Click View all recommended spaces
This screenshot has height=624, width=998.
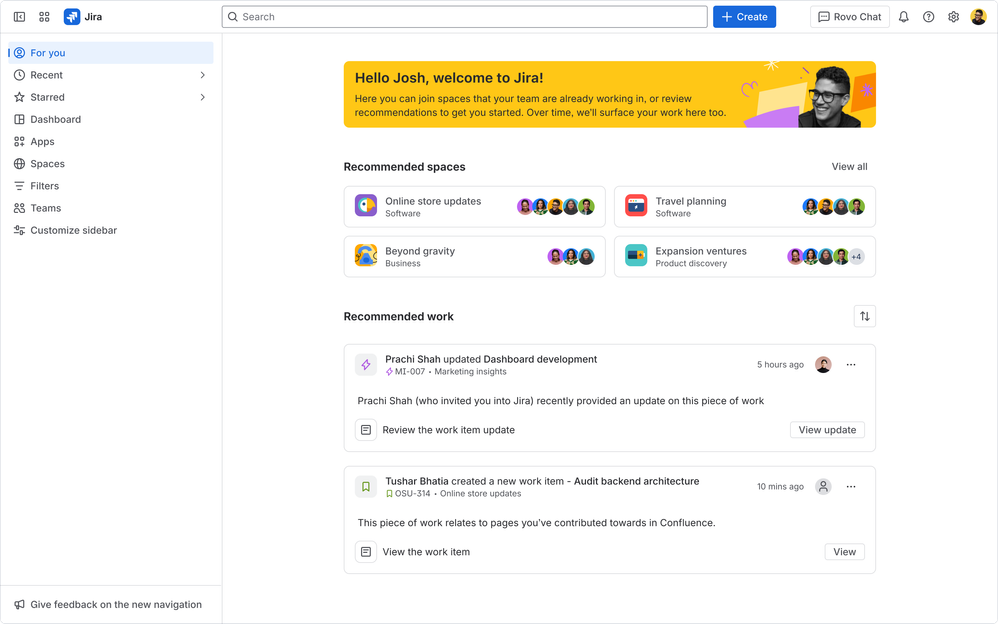click(x=849, y=167)
